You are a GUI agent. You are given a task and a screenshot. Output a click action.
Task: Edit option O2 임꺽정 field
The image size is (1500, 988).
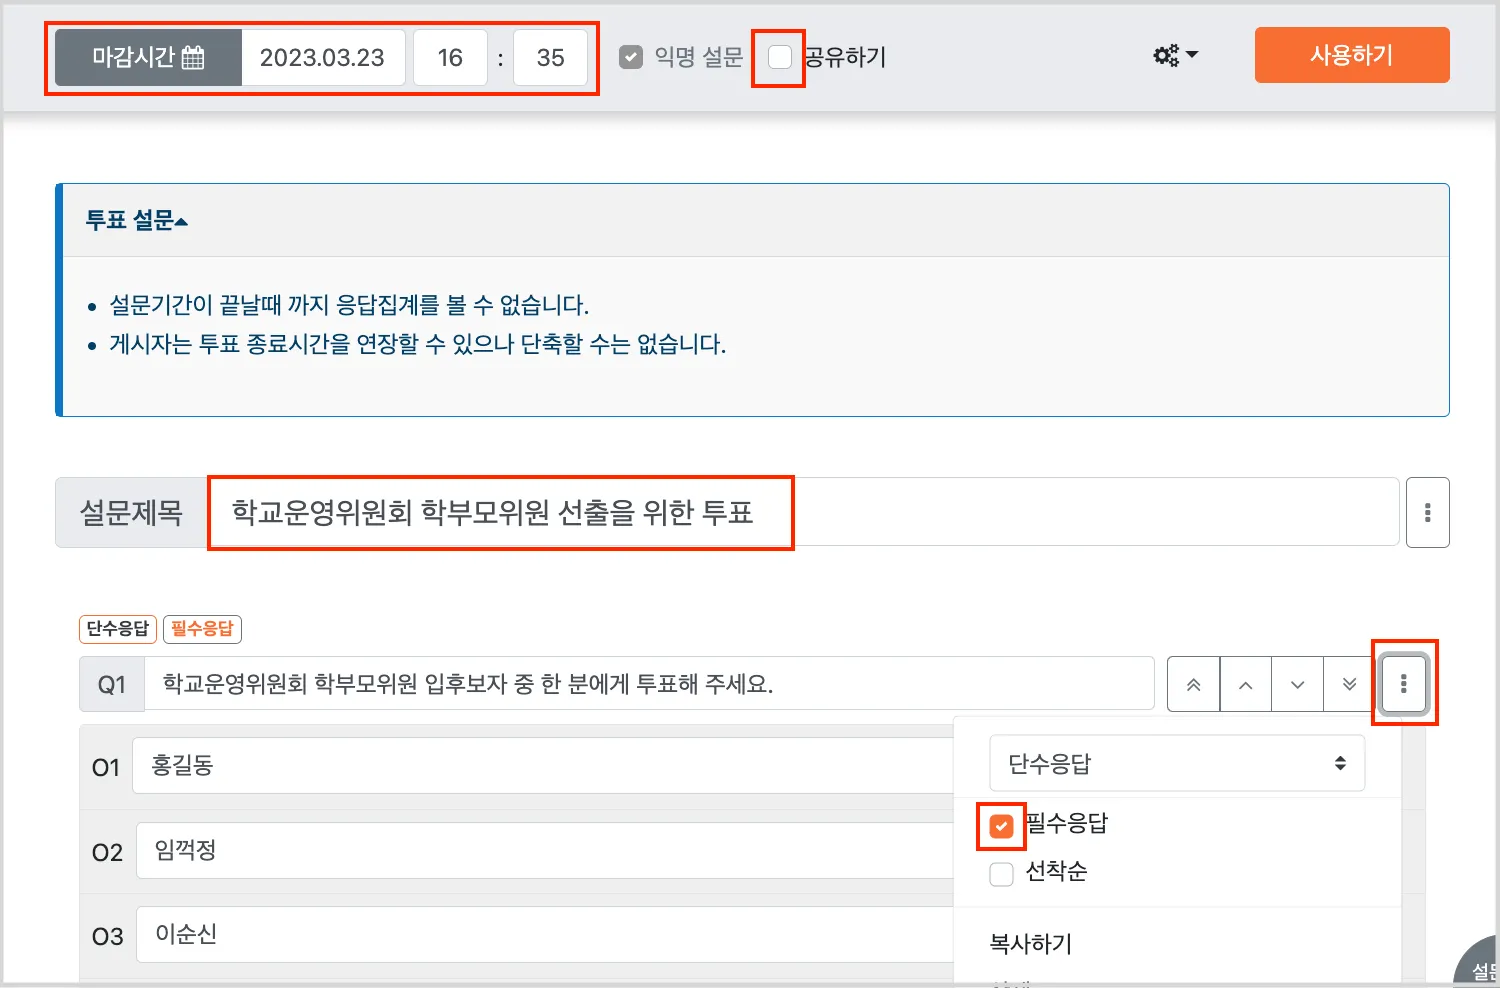click(x=545, y=851)
